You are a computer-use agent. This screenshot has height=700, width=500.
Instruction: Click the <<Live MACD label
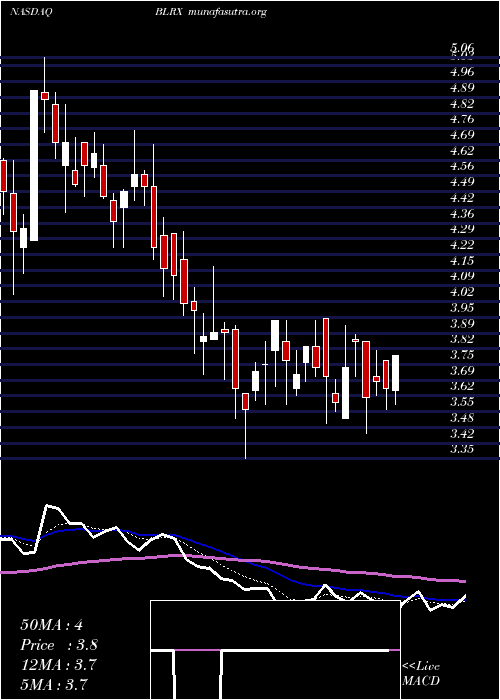pyautogui.click(x=421, y=674)
